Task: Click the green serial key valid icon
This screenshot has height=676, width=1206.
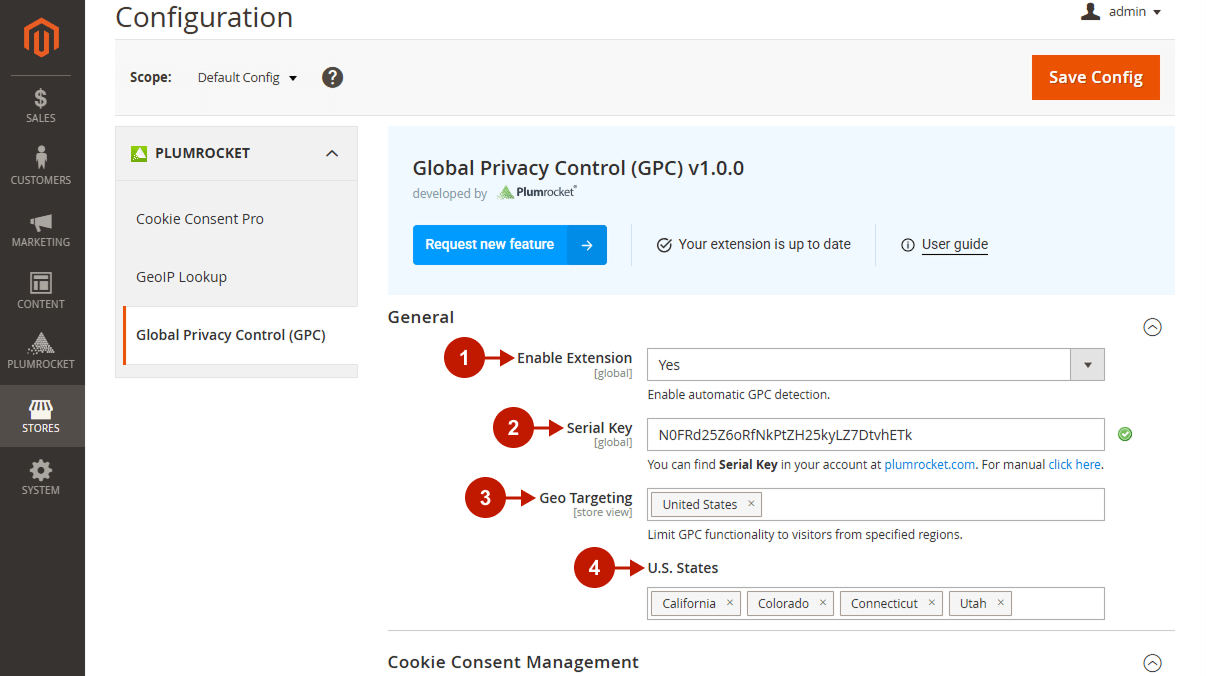Action: click(1125, 434)
